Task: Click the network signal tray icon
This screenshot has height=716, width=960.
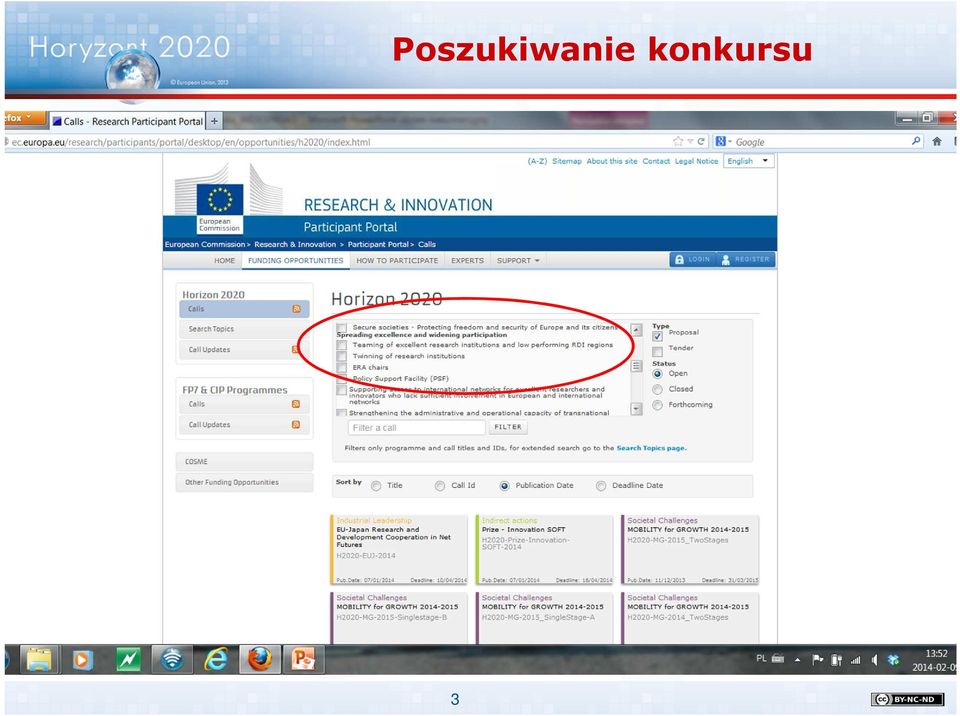Action: 856,660
